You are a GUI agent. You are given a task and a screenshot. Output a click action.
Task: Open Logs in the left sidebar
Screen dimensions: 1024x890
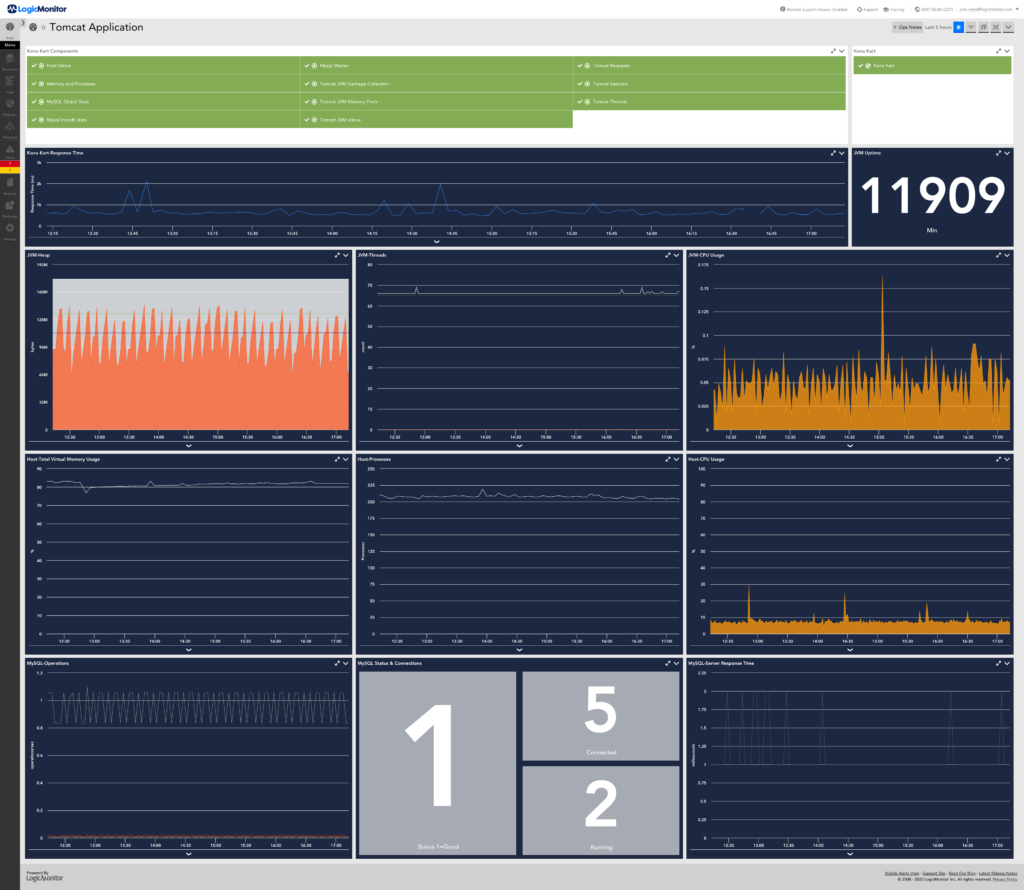coord(10,83)
